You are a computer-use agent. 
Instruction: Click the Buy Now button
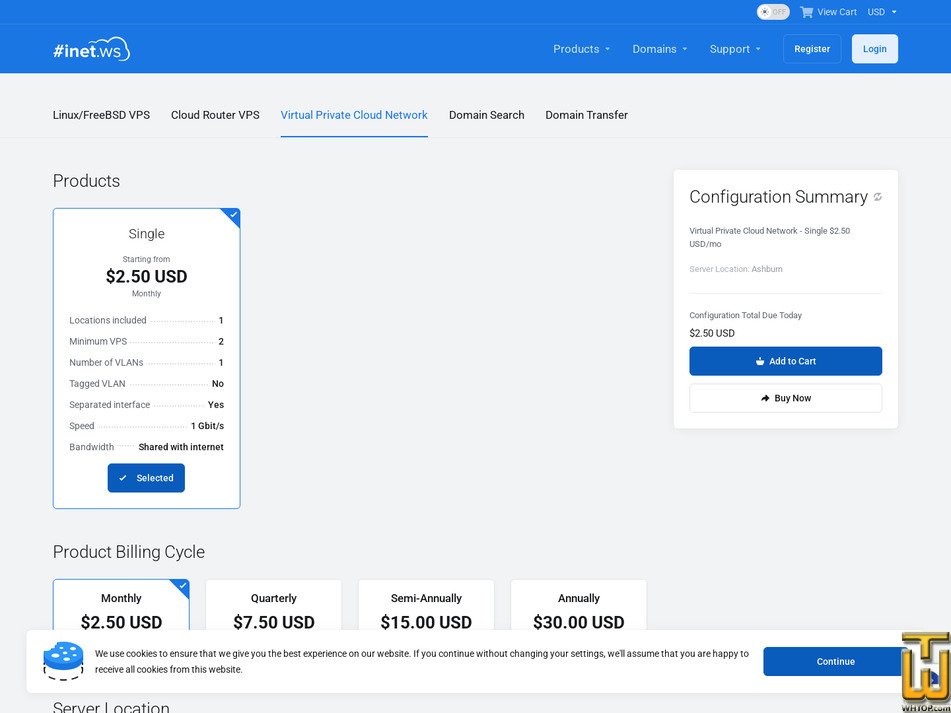[785, 398]
